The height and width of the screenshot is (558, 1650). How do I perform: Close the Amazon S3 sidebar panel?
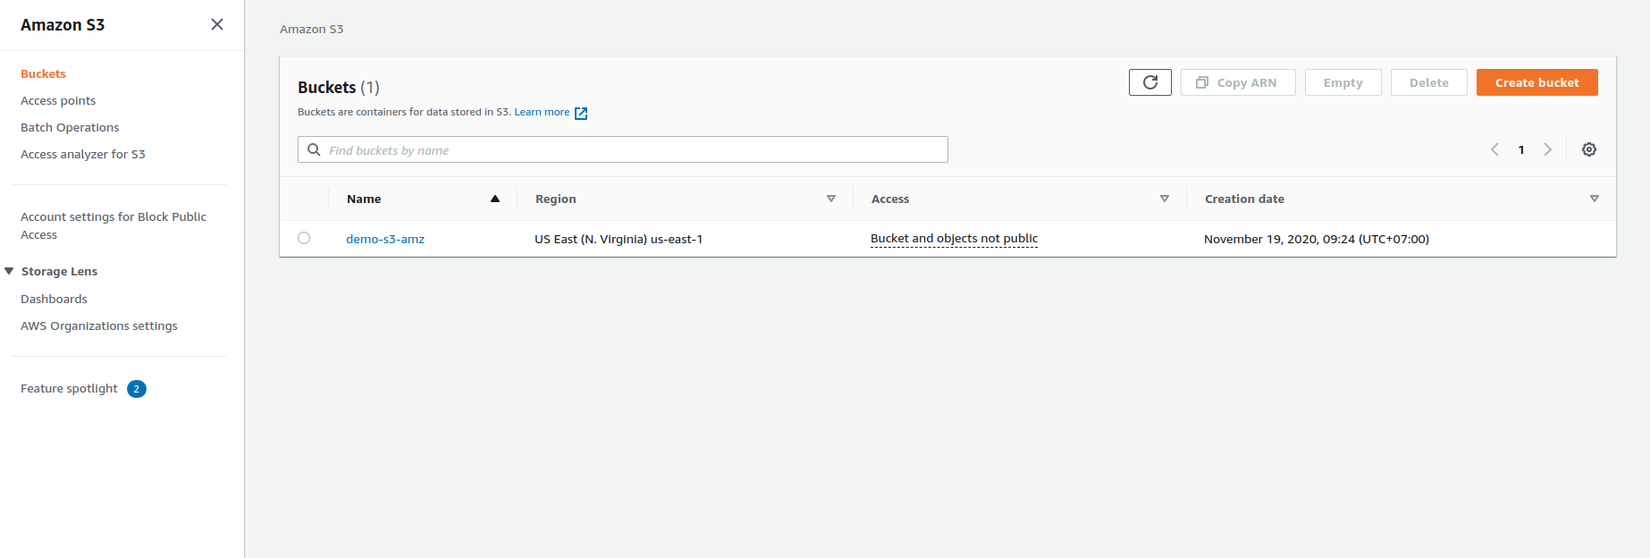click(217, 25)
